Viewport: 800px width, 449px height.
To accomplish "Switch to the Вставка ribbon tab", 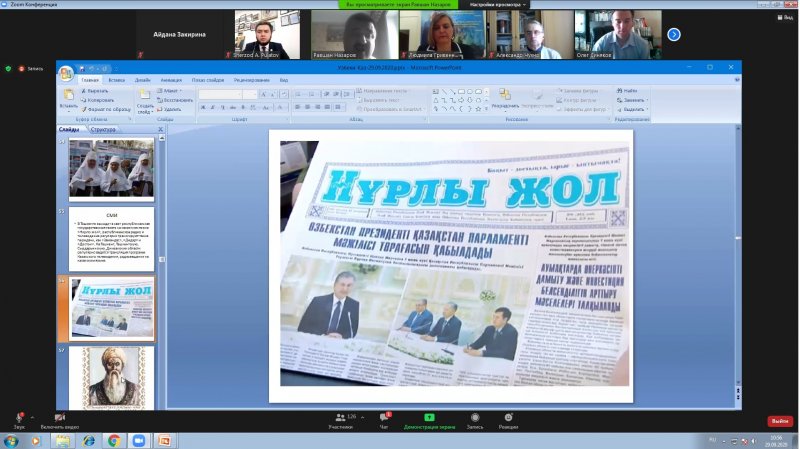I will [x=117, y=80].
